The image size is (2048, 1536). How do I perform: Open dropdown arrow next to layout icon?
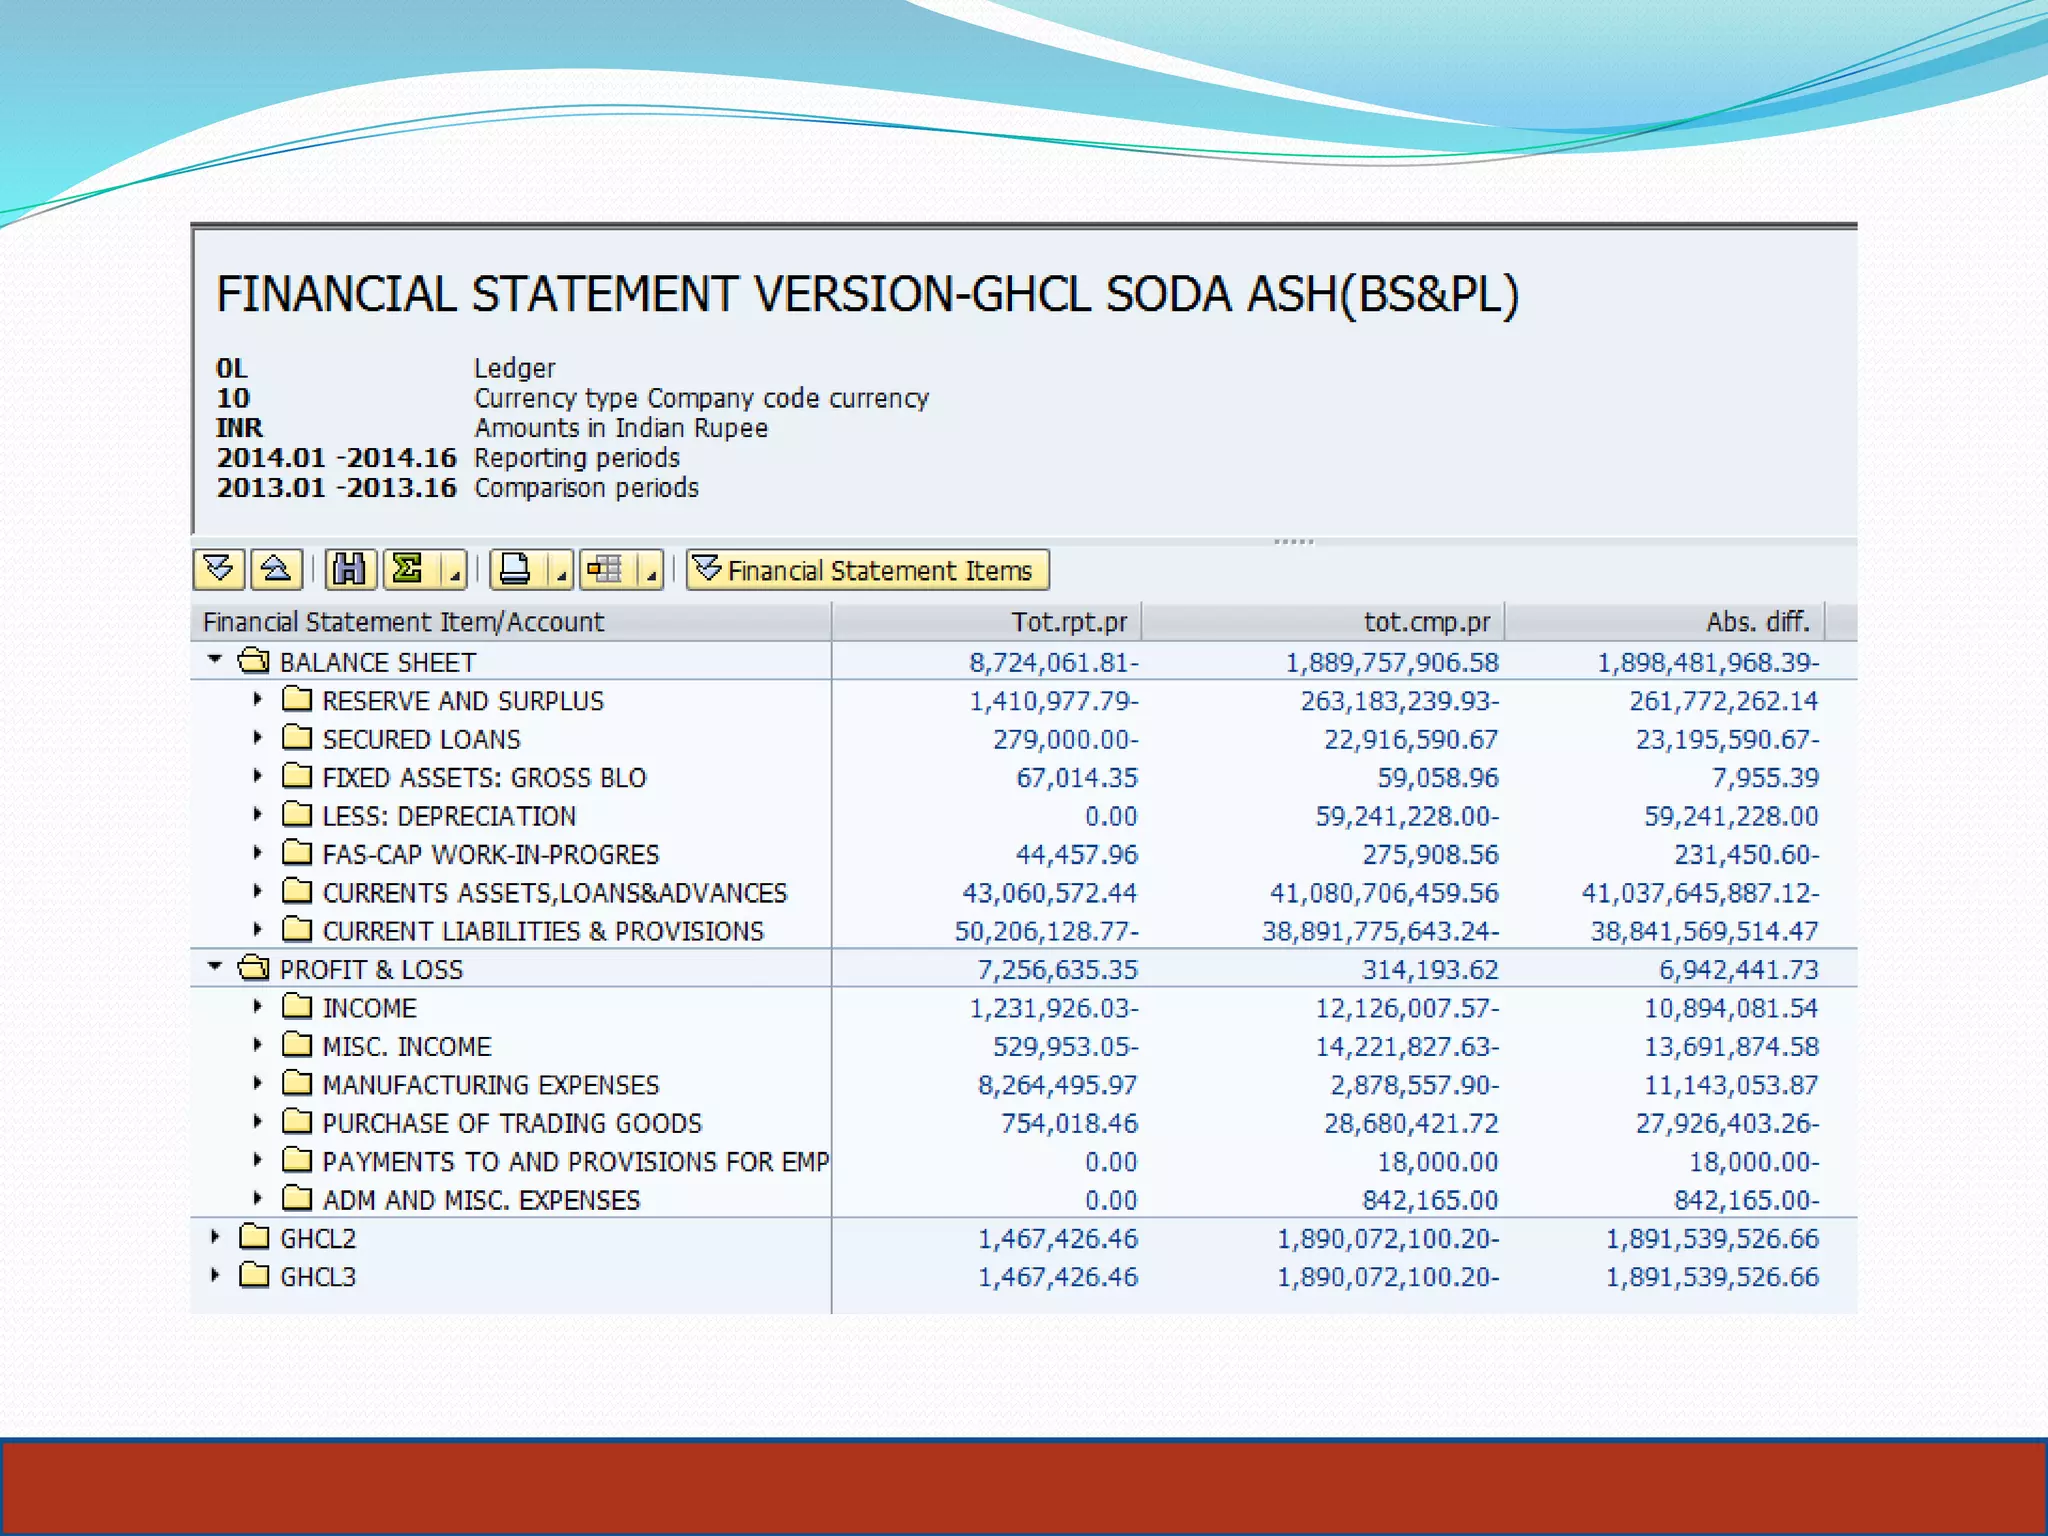[x=651, y=572]
